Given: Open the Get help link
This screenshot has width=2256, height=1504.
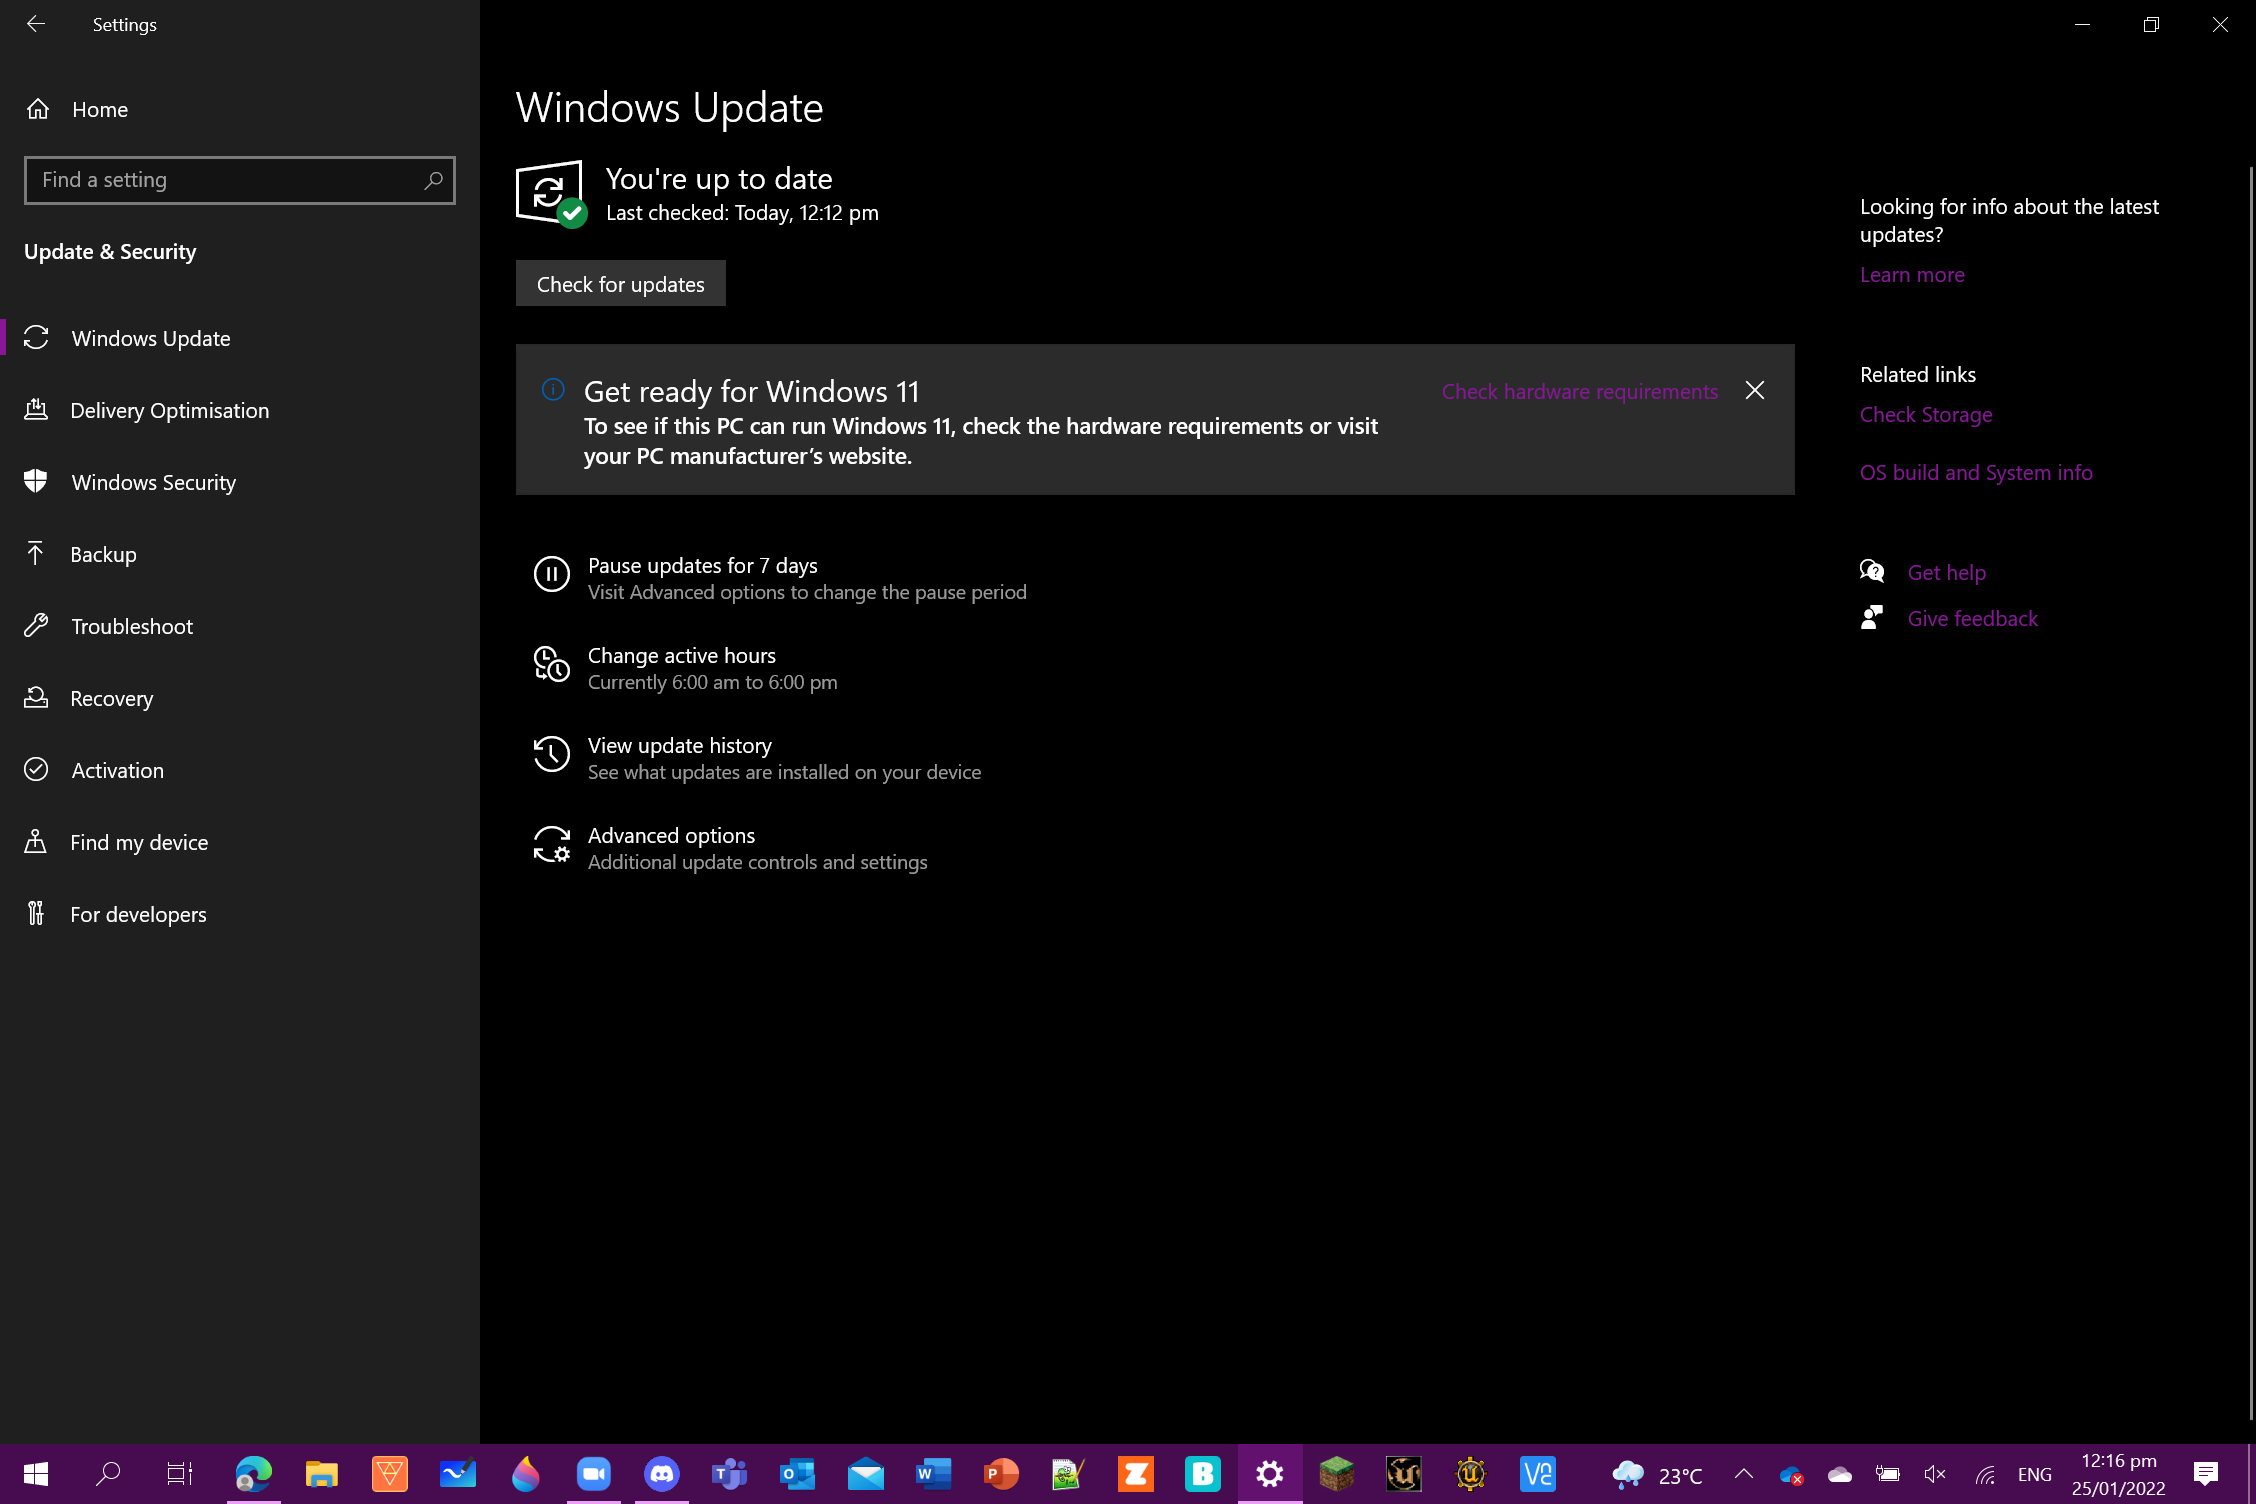Looking at the screenshot, I should (x=1947, y=573).
